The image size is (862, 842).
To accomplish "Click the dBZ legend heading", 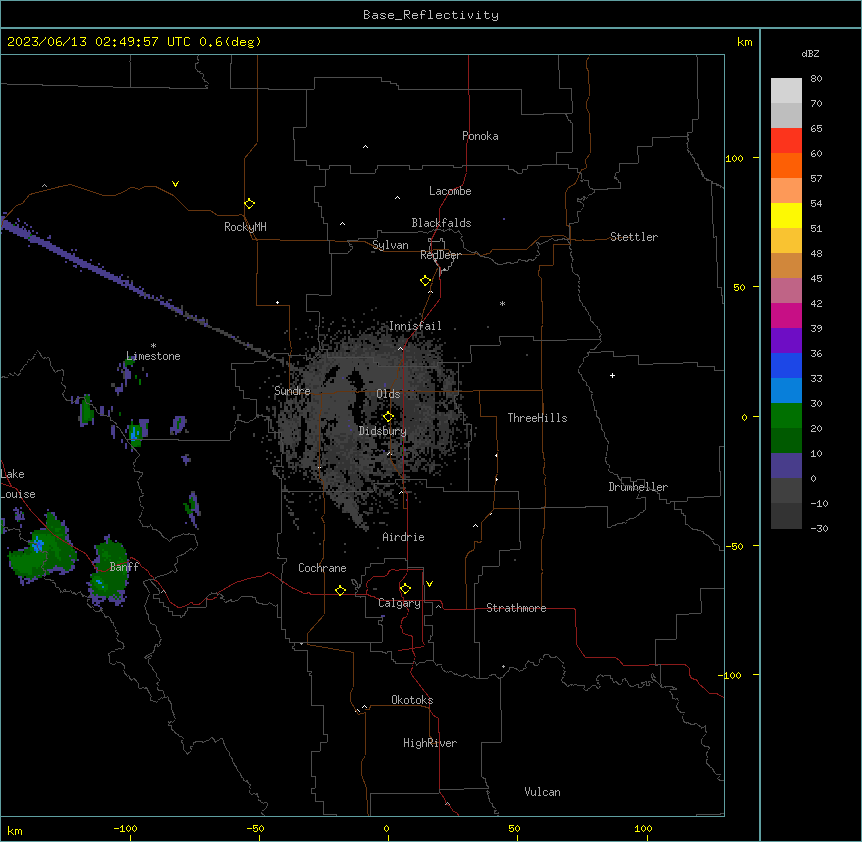I will pos(810,54).
